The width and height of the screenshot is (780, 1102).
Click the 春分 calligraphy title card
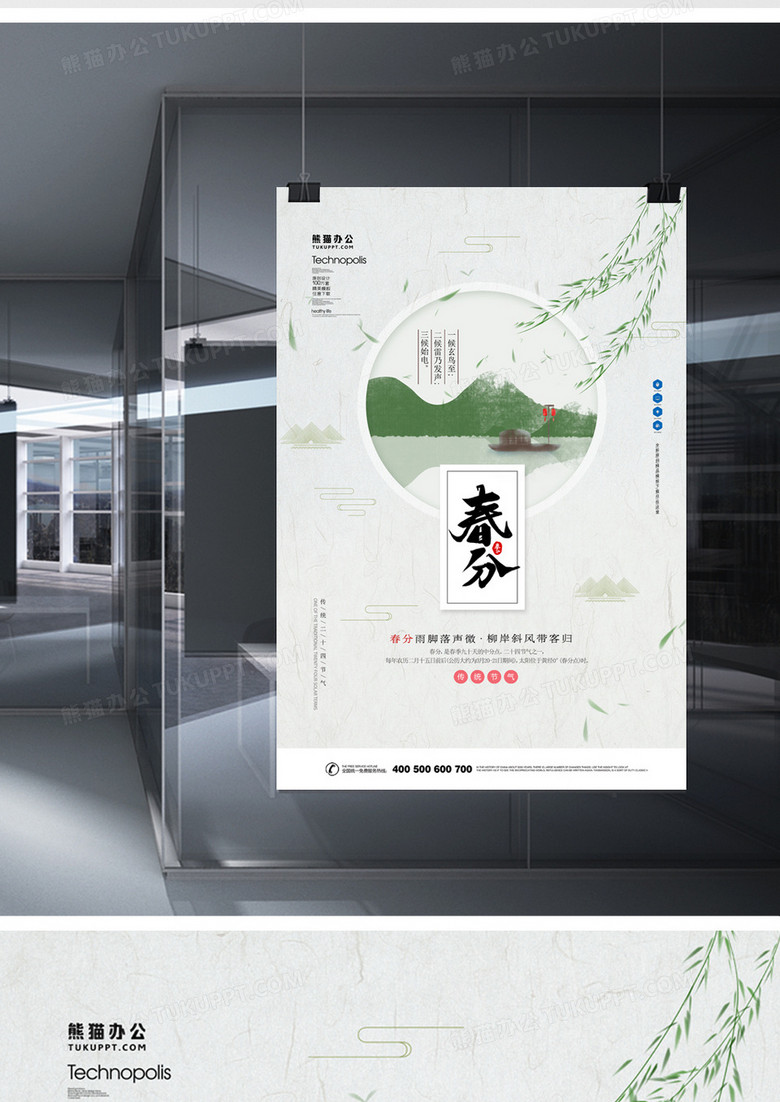(483, 536)
